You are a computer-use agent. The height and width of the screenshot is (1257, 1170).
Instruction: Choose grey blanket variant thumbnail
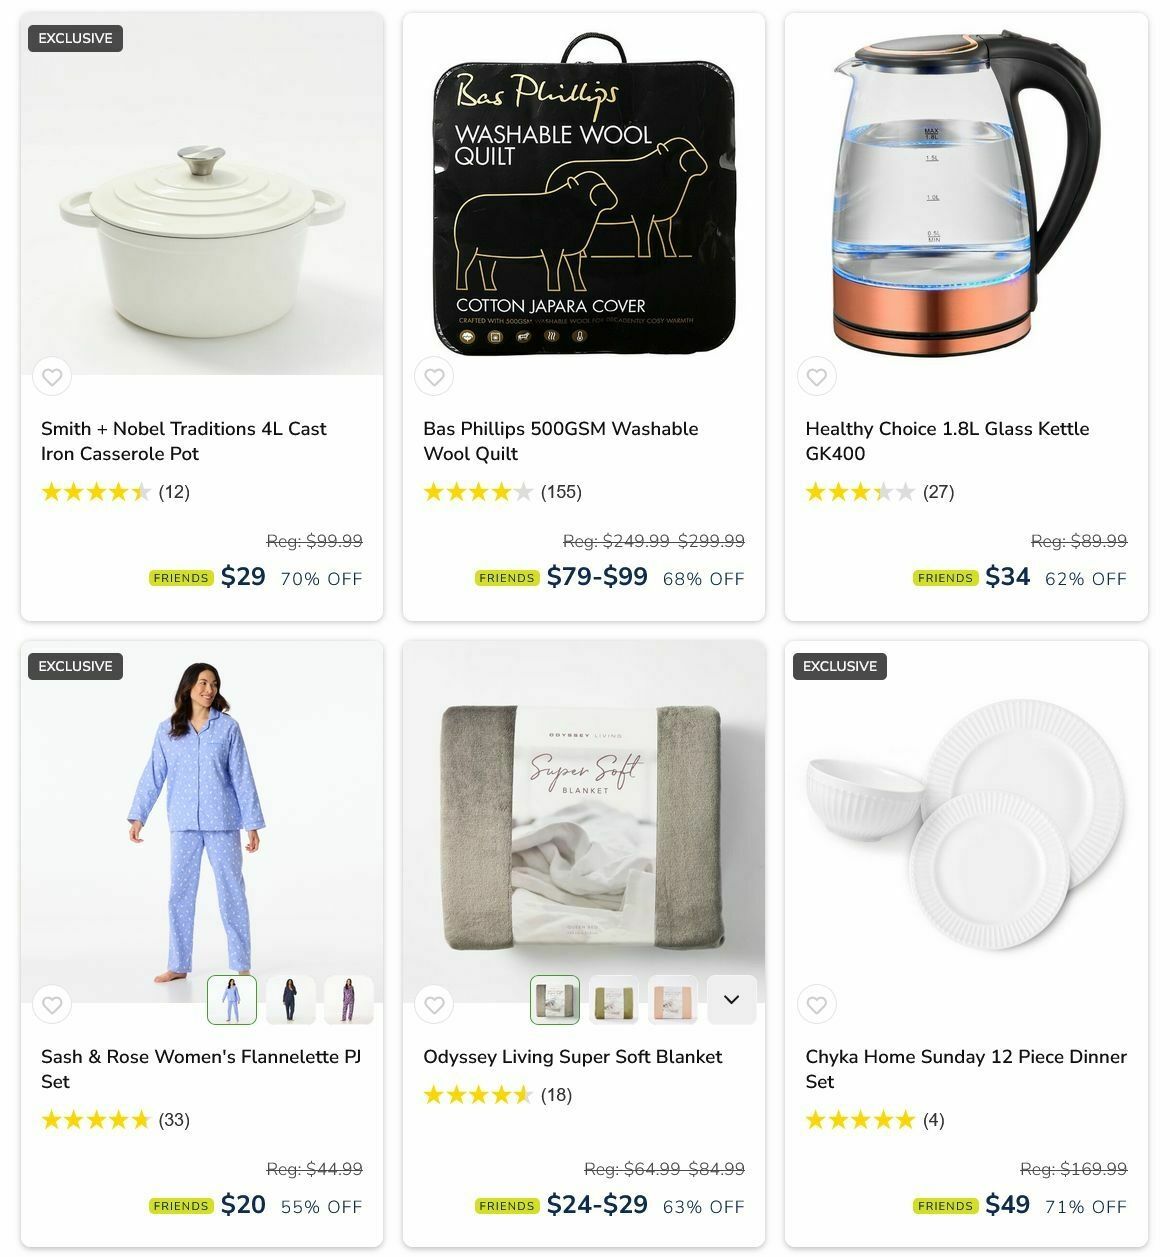[555, 1000]
